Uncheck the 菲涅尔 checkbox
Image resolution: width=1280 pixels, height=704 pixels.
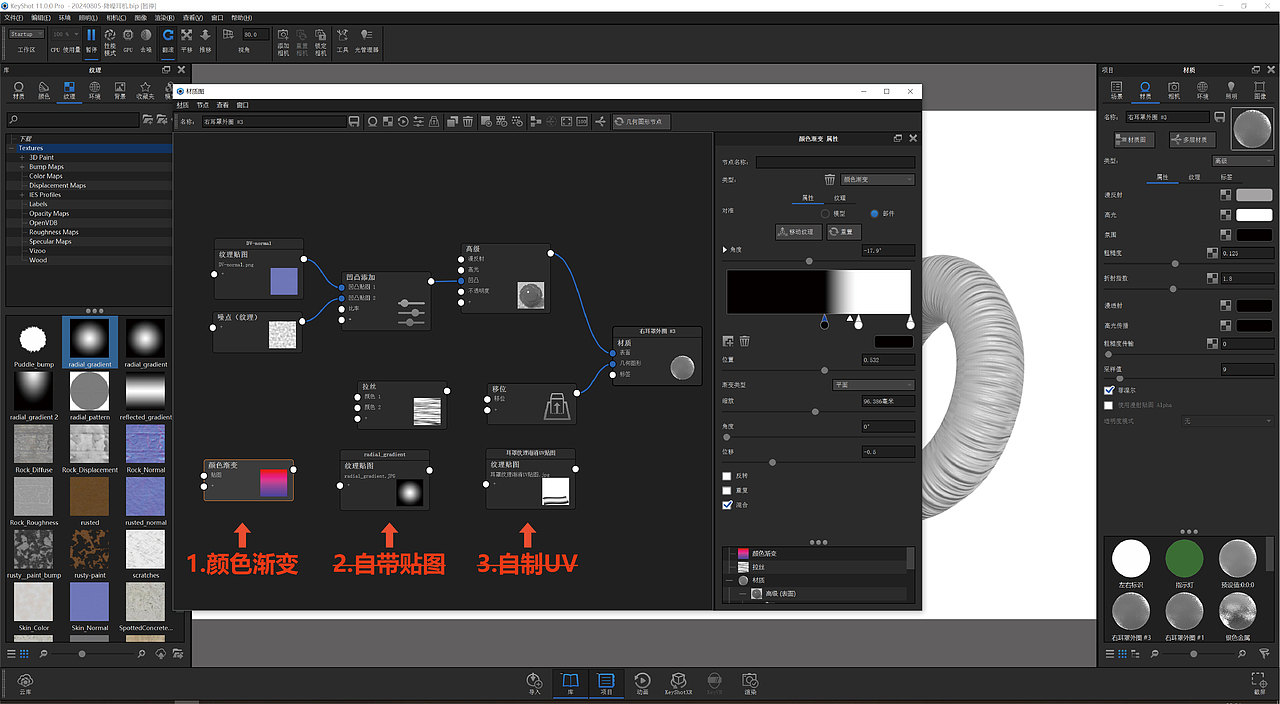[1109, 390]
